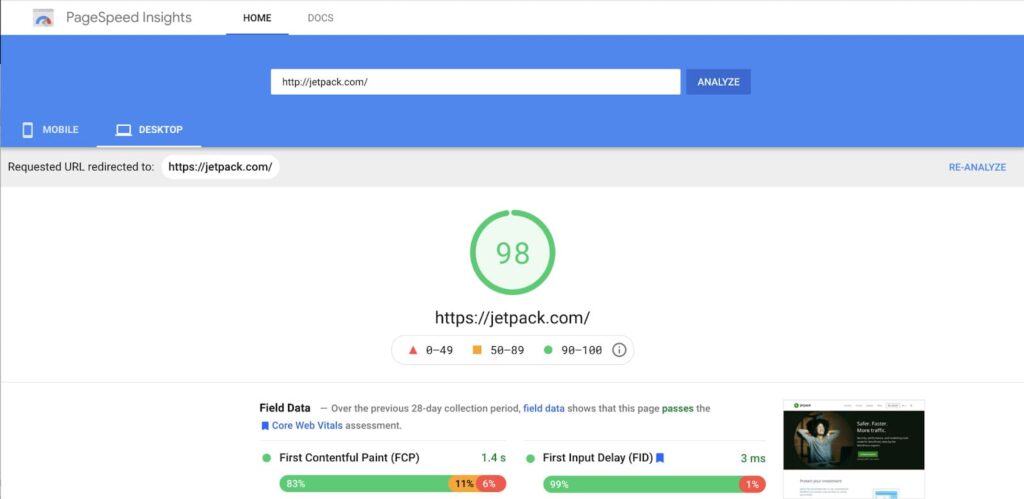Select the MOBILE results tab
Screen dimensions: 1024x499
[50, 129]
